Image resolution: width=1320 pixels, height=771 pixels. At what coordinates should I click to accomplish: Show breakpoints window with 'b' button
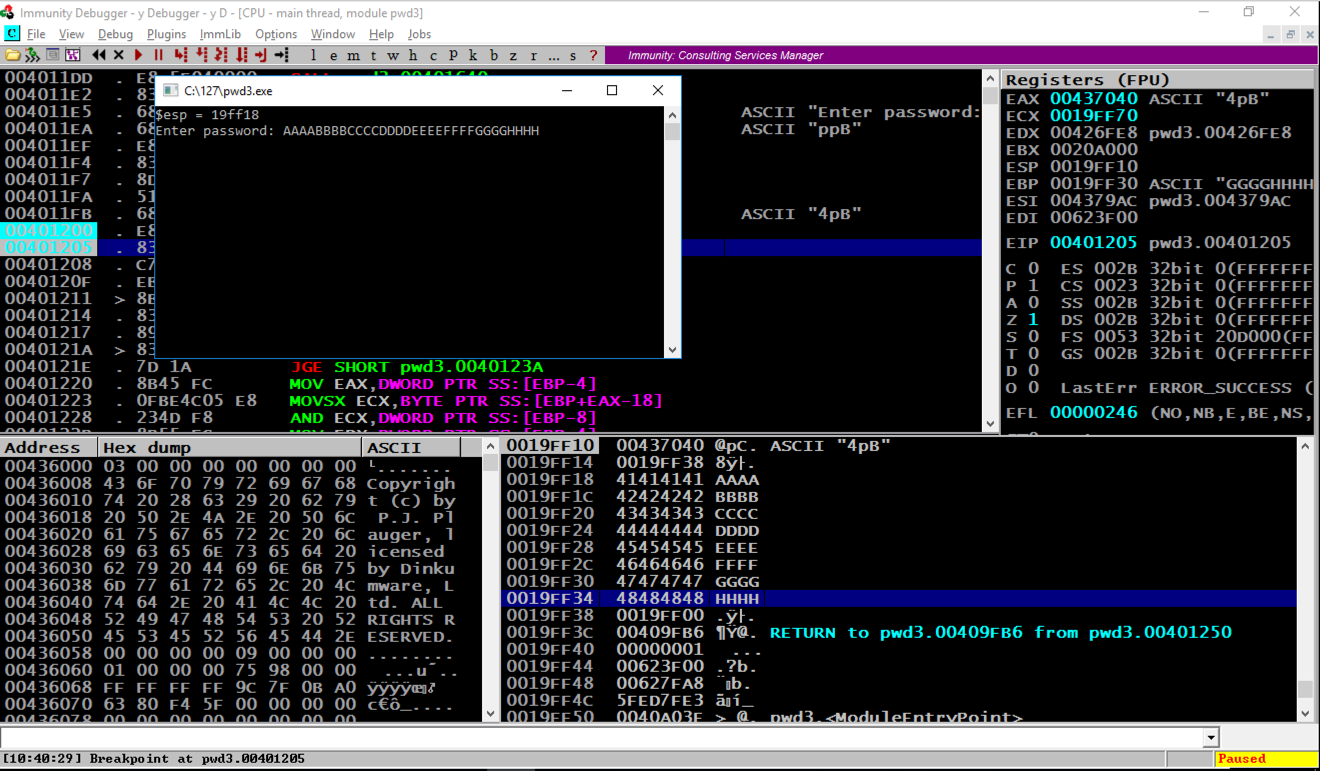click(x=493, y=55)
